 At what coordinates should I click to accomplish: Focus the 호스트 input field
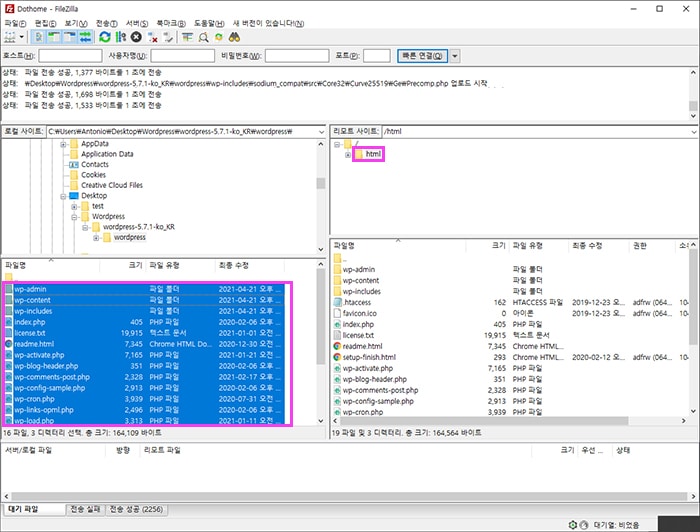tap(70, 56)
